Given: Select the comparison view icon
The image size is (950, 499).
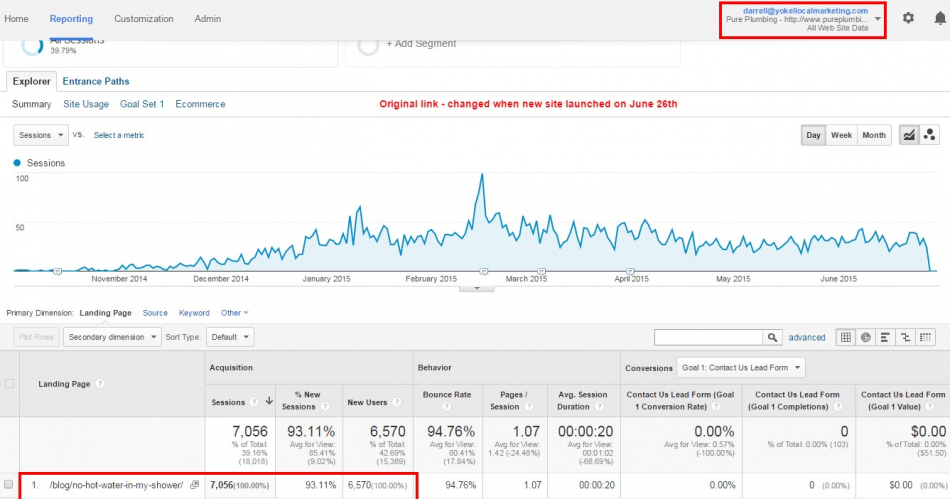Looking at the screenshot, I should [x=905, y=338].
